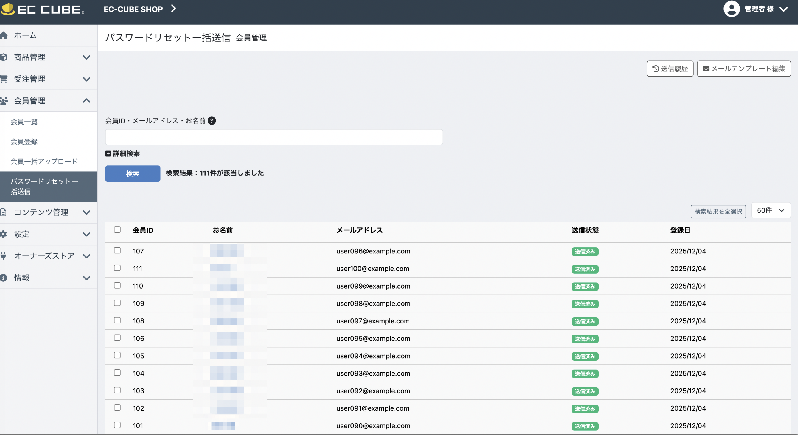The width and height of the screenshot is (798, 435).
Task: Open 会員一覧 in the sidebar
Action: coord(24,122)
